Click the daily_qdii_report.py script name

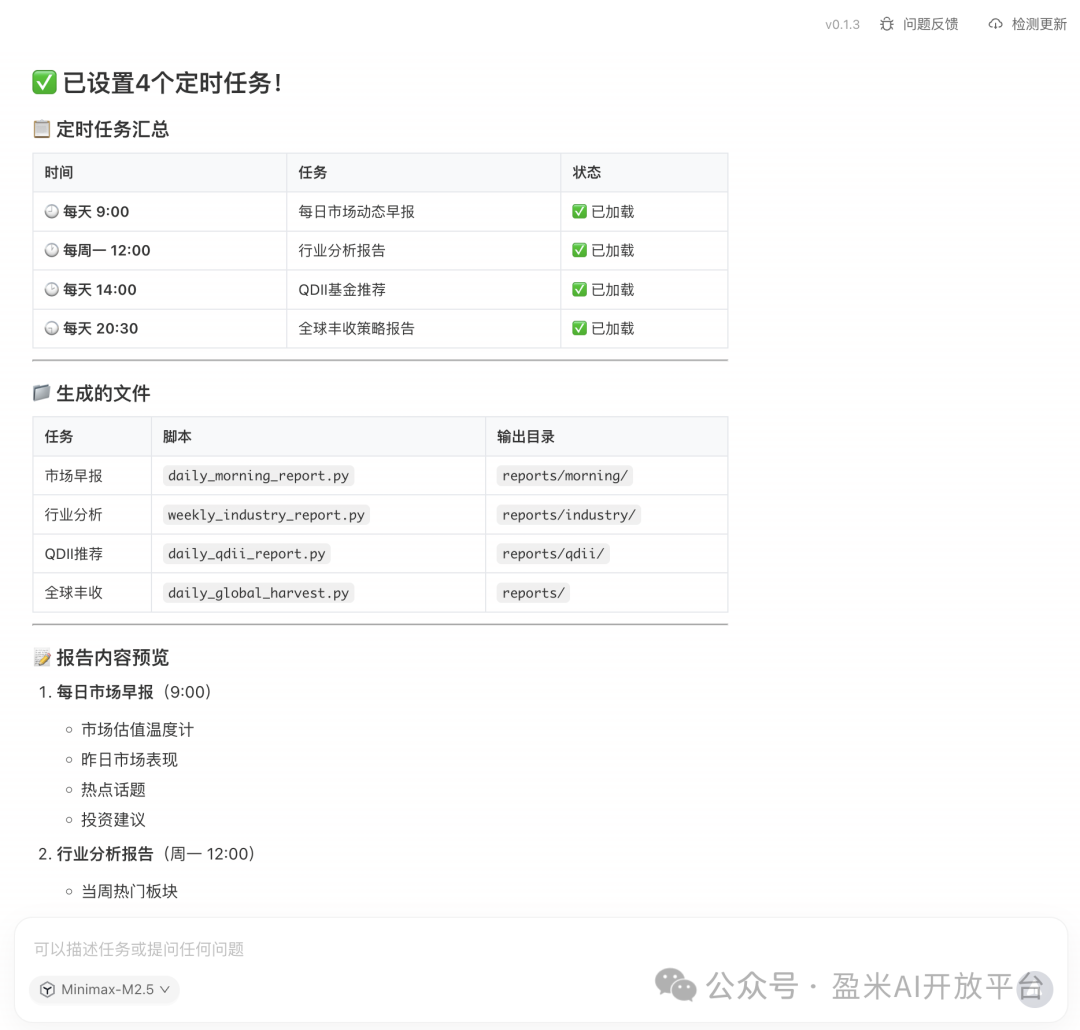pos(247,553)
